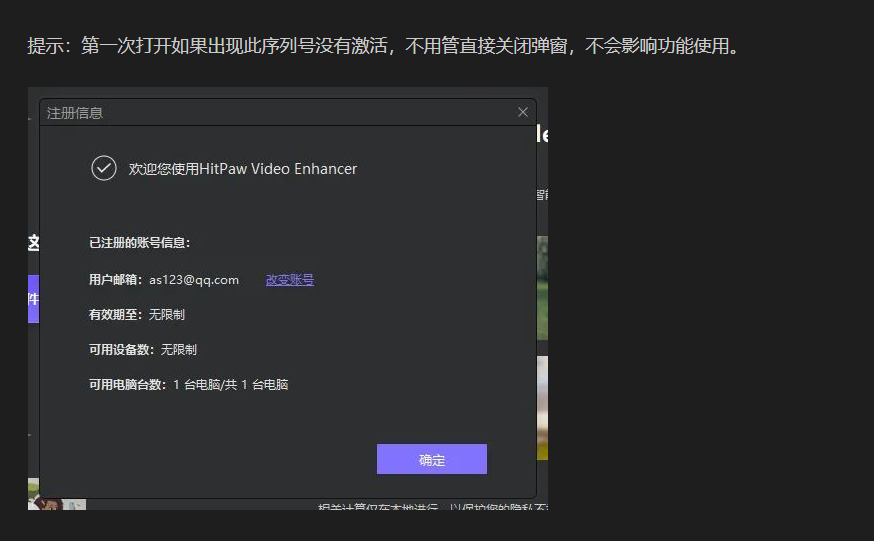Click the 可用设备数: 无限制 line
The image size is (874, 541).
(143, 349)
